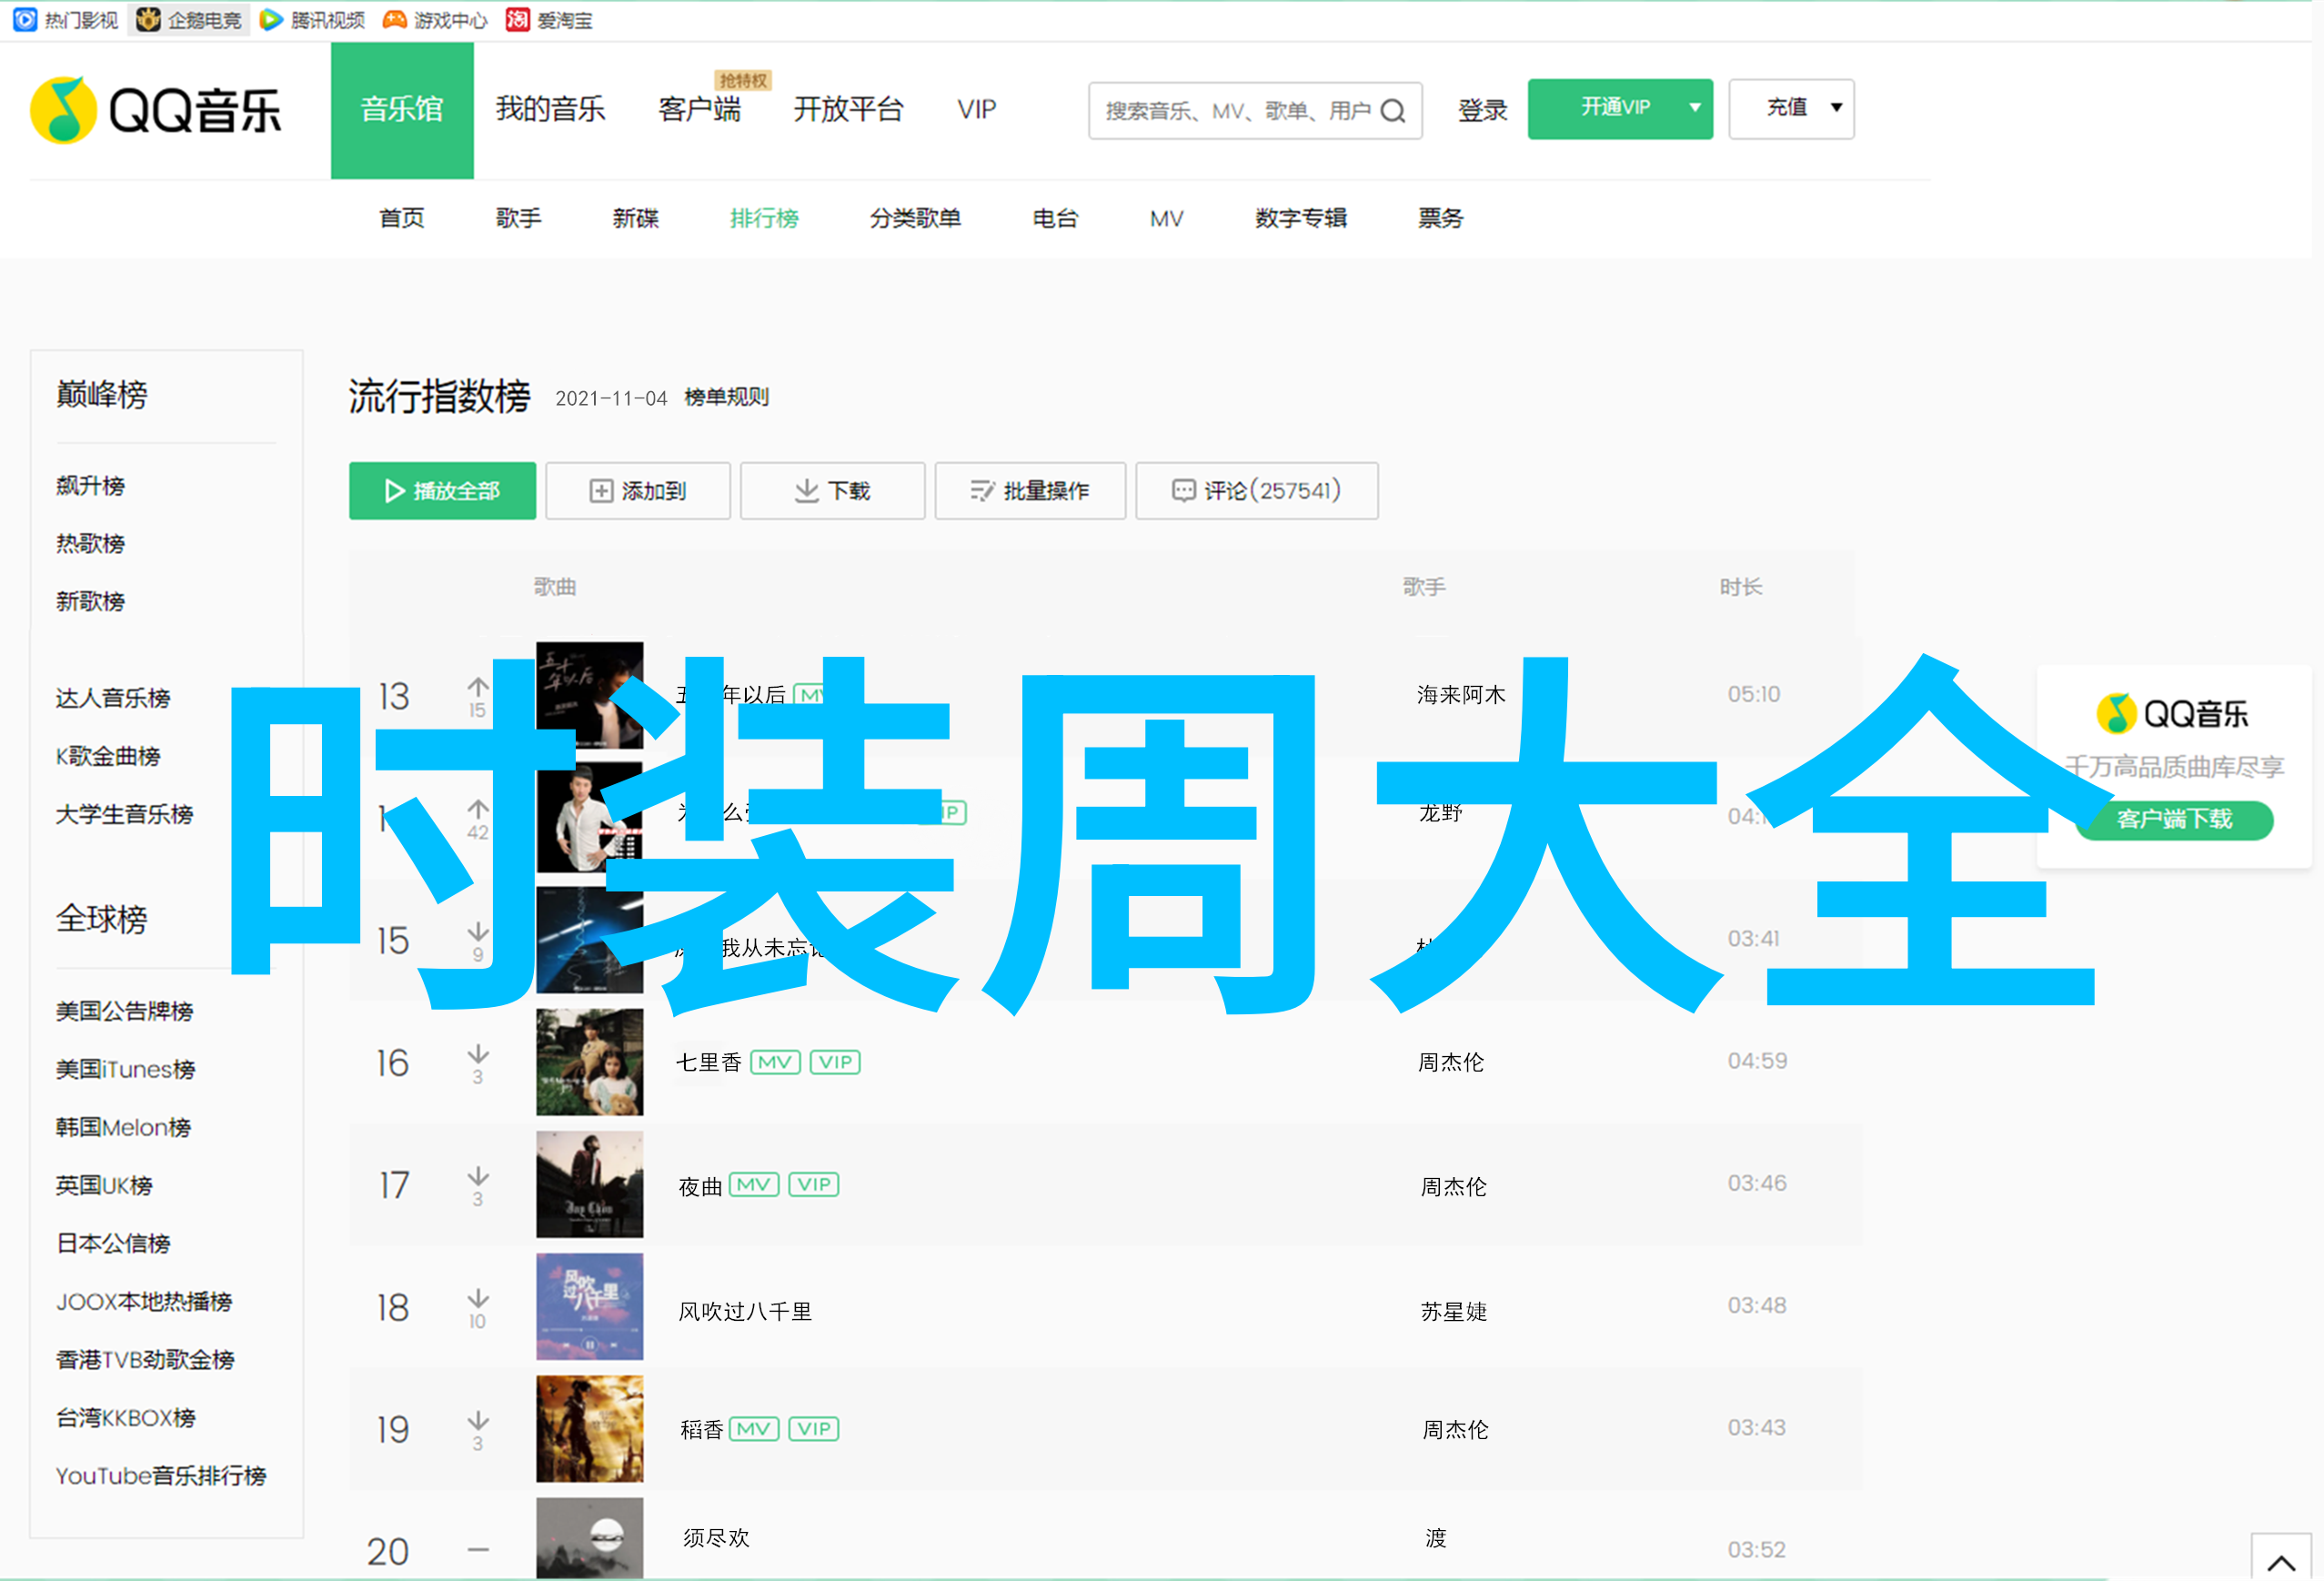Expand the 充值 dropdown
Screen dimensions: 2324x1581
pyautogui.click(x=1791, y=108)
